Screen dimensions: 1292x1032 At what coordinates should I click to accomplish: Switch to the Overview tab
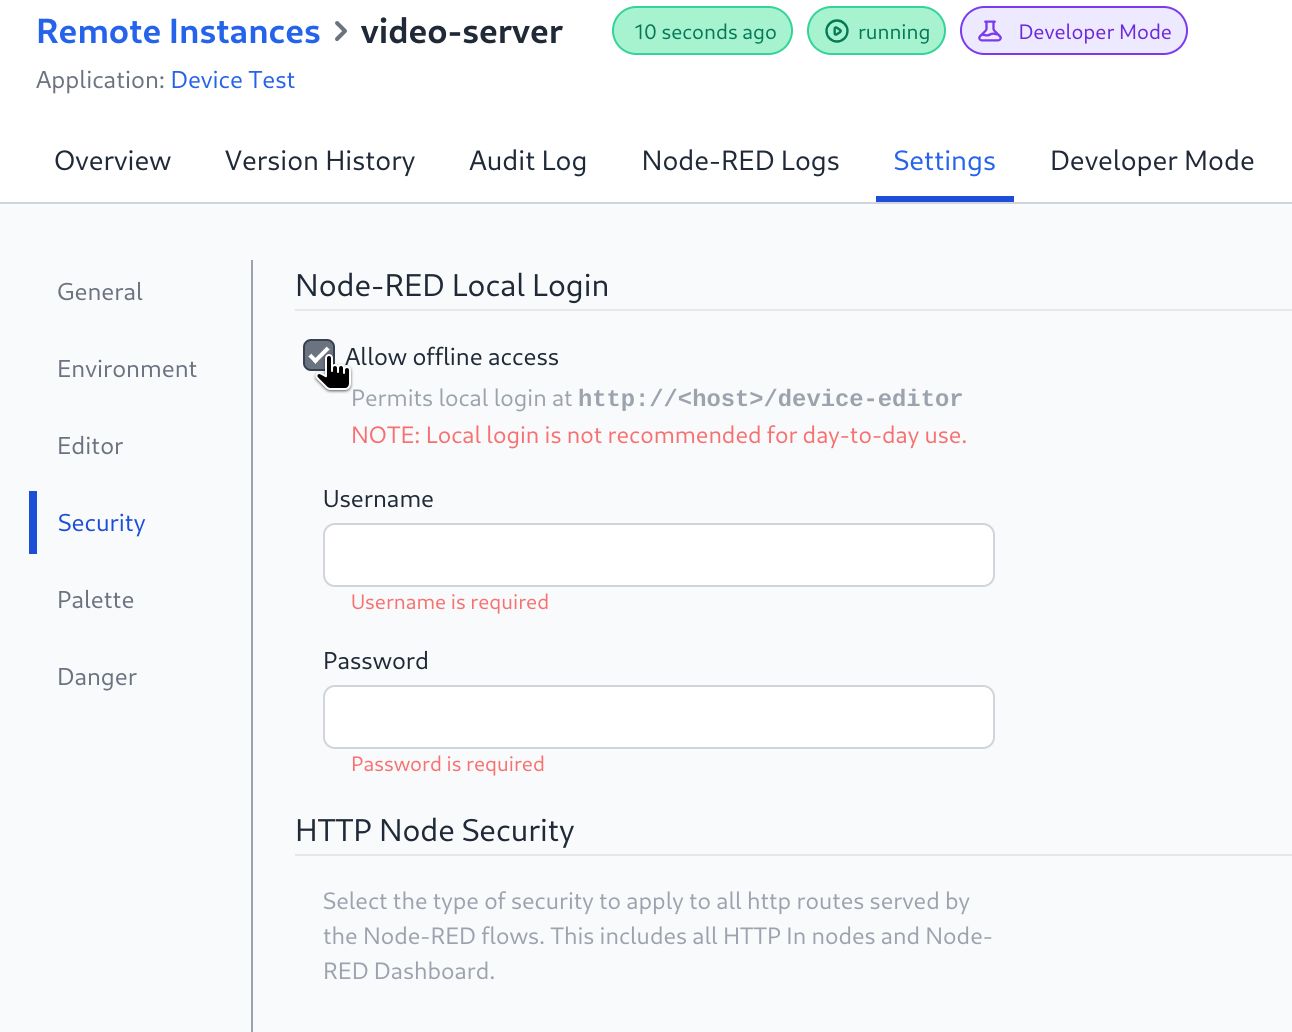pyautogui.click(x=112, y=161)
